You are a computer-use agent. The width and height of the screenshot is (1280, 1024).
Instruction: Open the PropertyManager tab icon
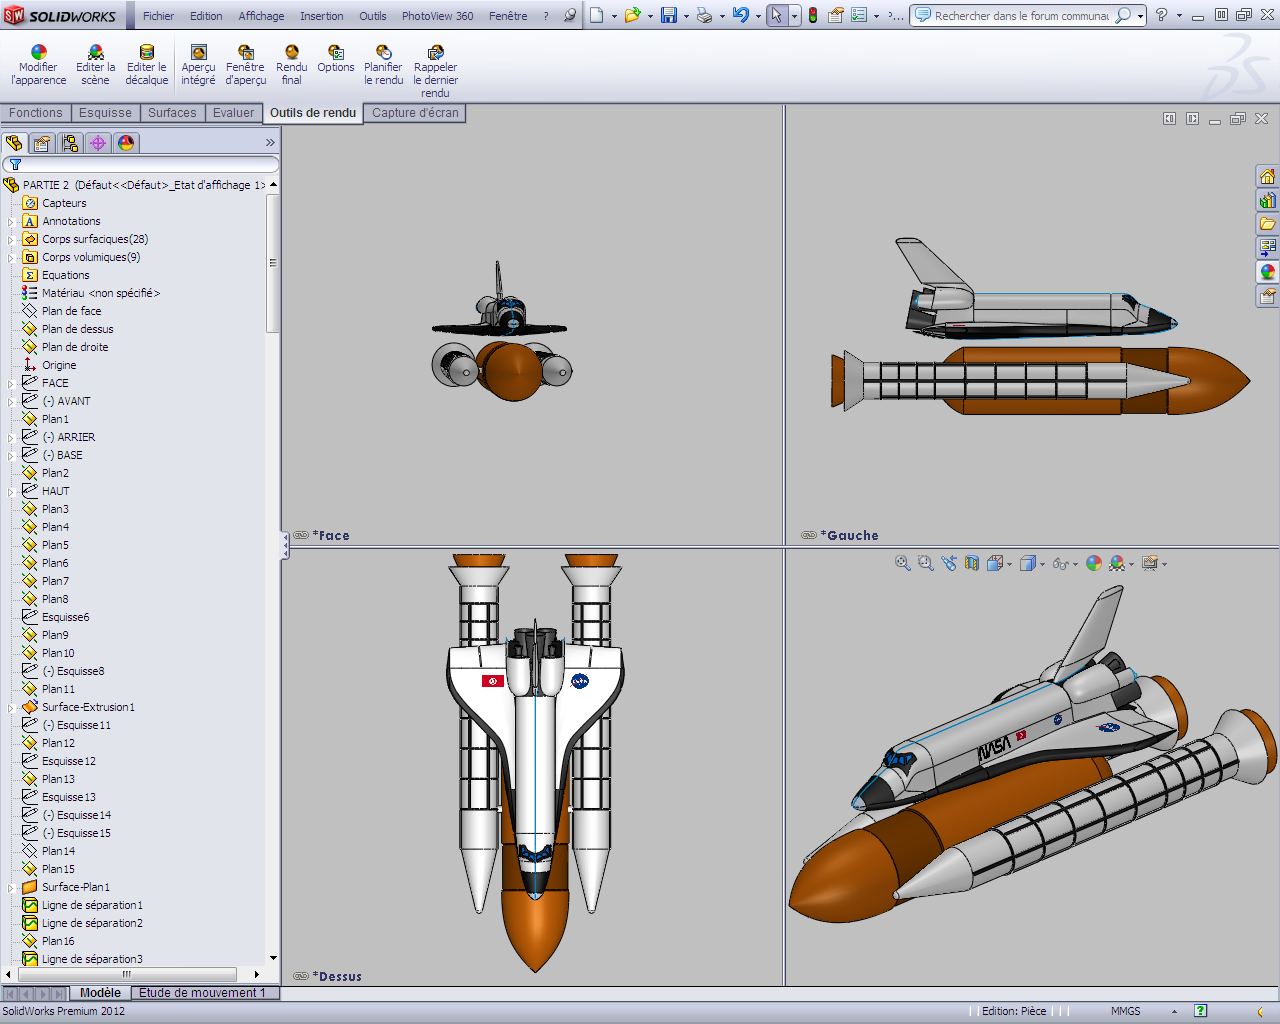[42, 143]
